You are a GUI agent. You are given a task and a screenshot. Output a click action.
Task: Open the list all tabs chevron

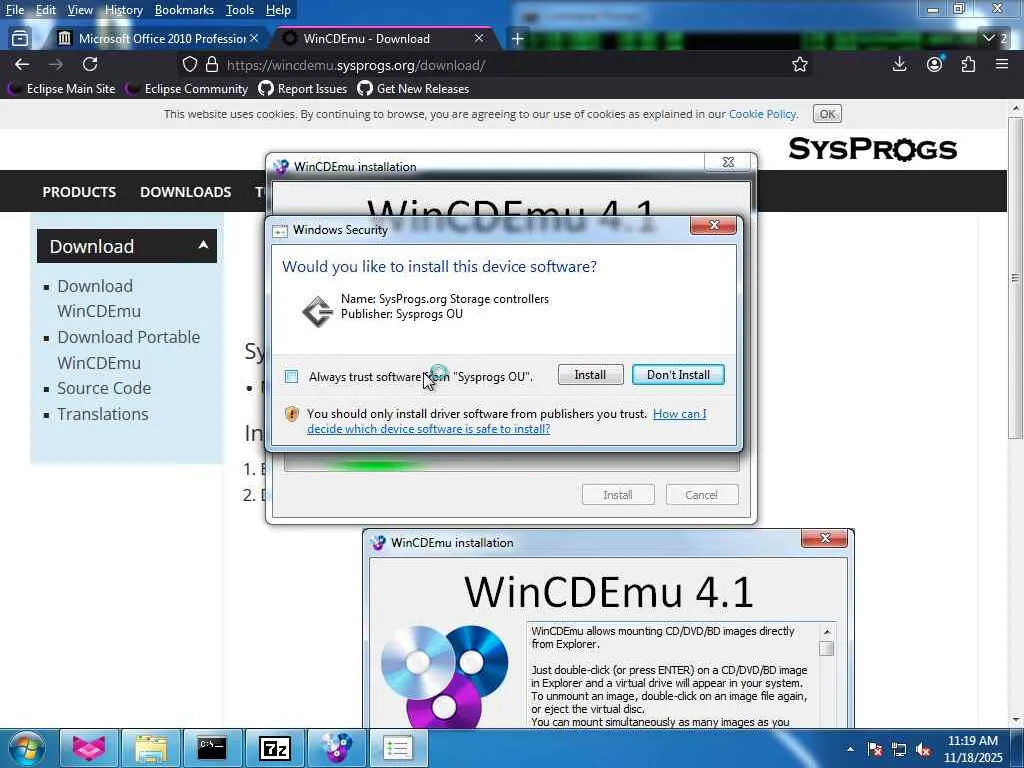click(x=989, y=39)
